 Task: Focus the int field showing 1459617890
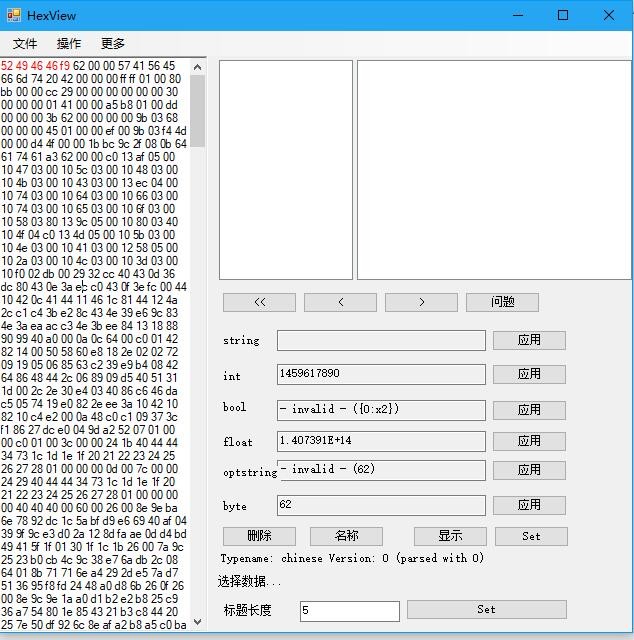pos(381,374)
